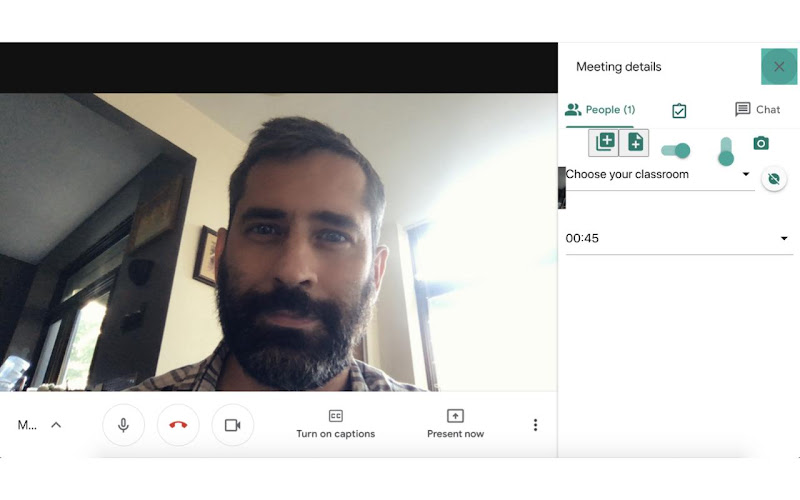
Task: Expand meeting info with the up chevron
Action: pyautogui.click(x=56, y=424)
